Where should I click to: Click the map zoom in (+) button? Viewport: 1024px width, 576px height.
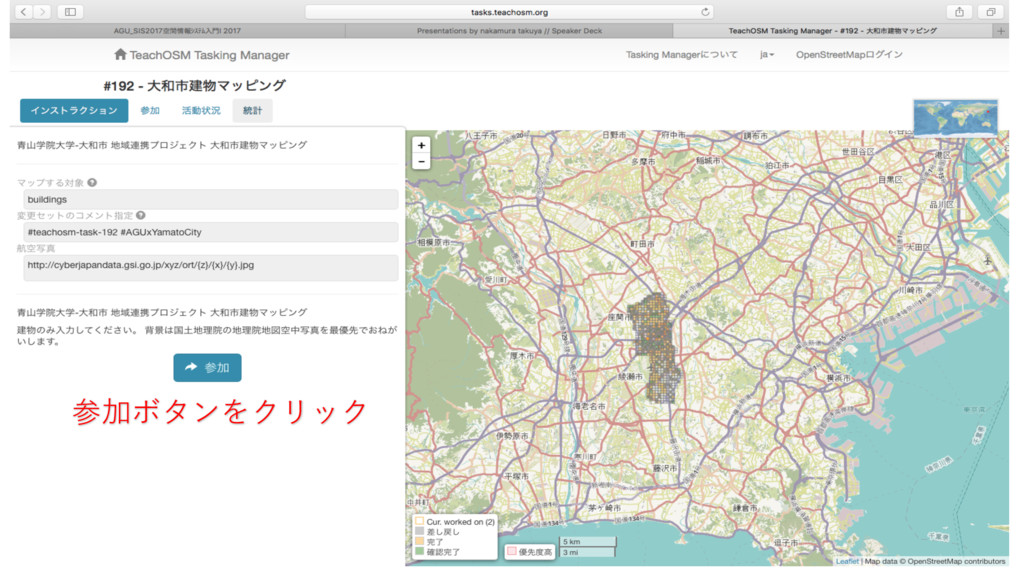coord(421,145)
